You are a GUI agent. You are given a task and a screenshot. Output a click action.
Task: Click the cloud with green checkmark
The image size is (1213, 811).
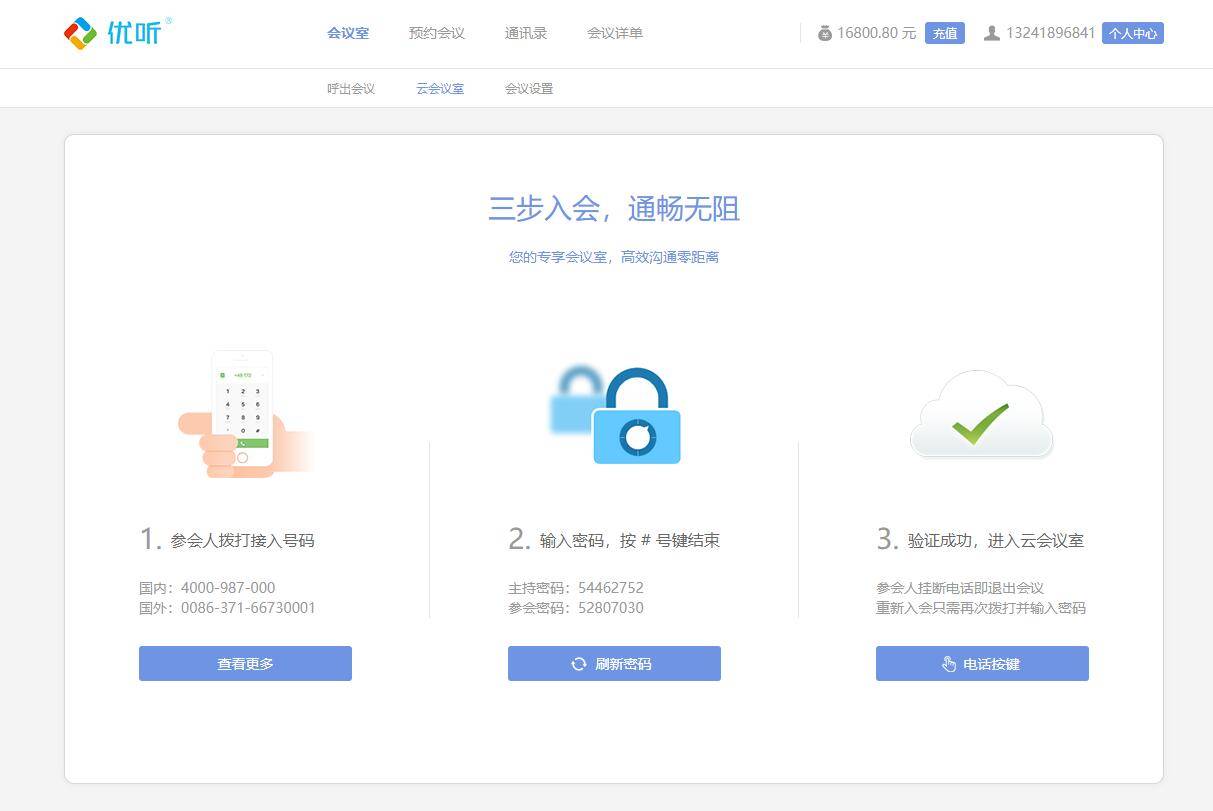coord(981,415)
